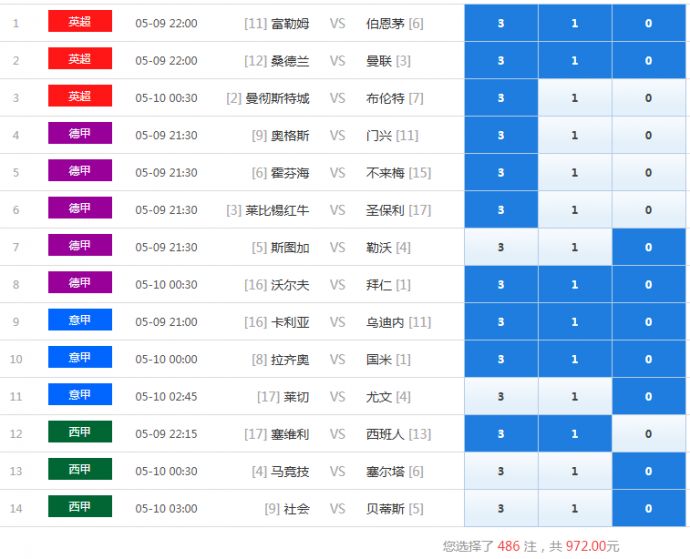Toggle 0 for 社会 vs 贝蒂斯
Screen dimensions: 690x559
[649, 508]
